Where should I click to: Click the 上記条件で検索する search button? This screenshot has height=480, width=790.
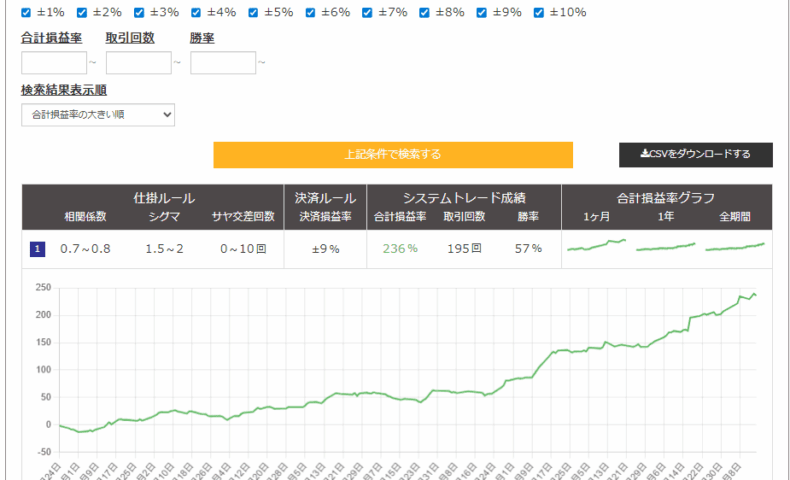pos(393,155)
